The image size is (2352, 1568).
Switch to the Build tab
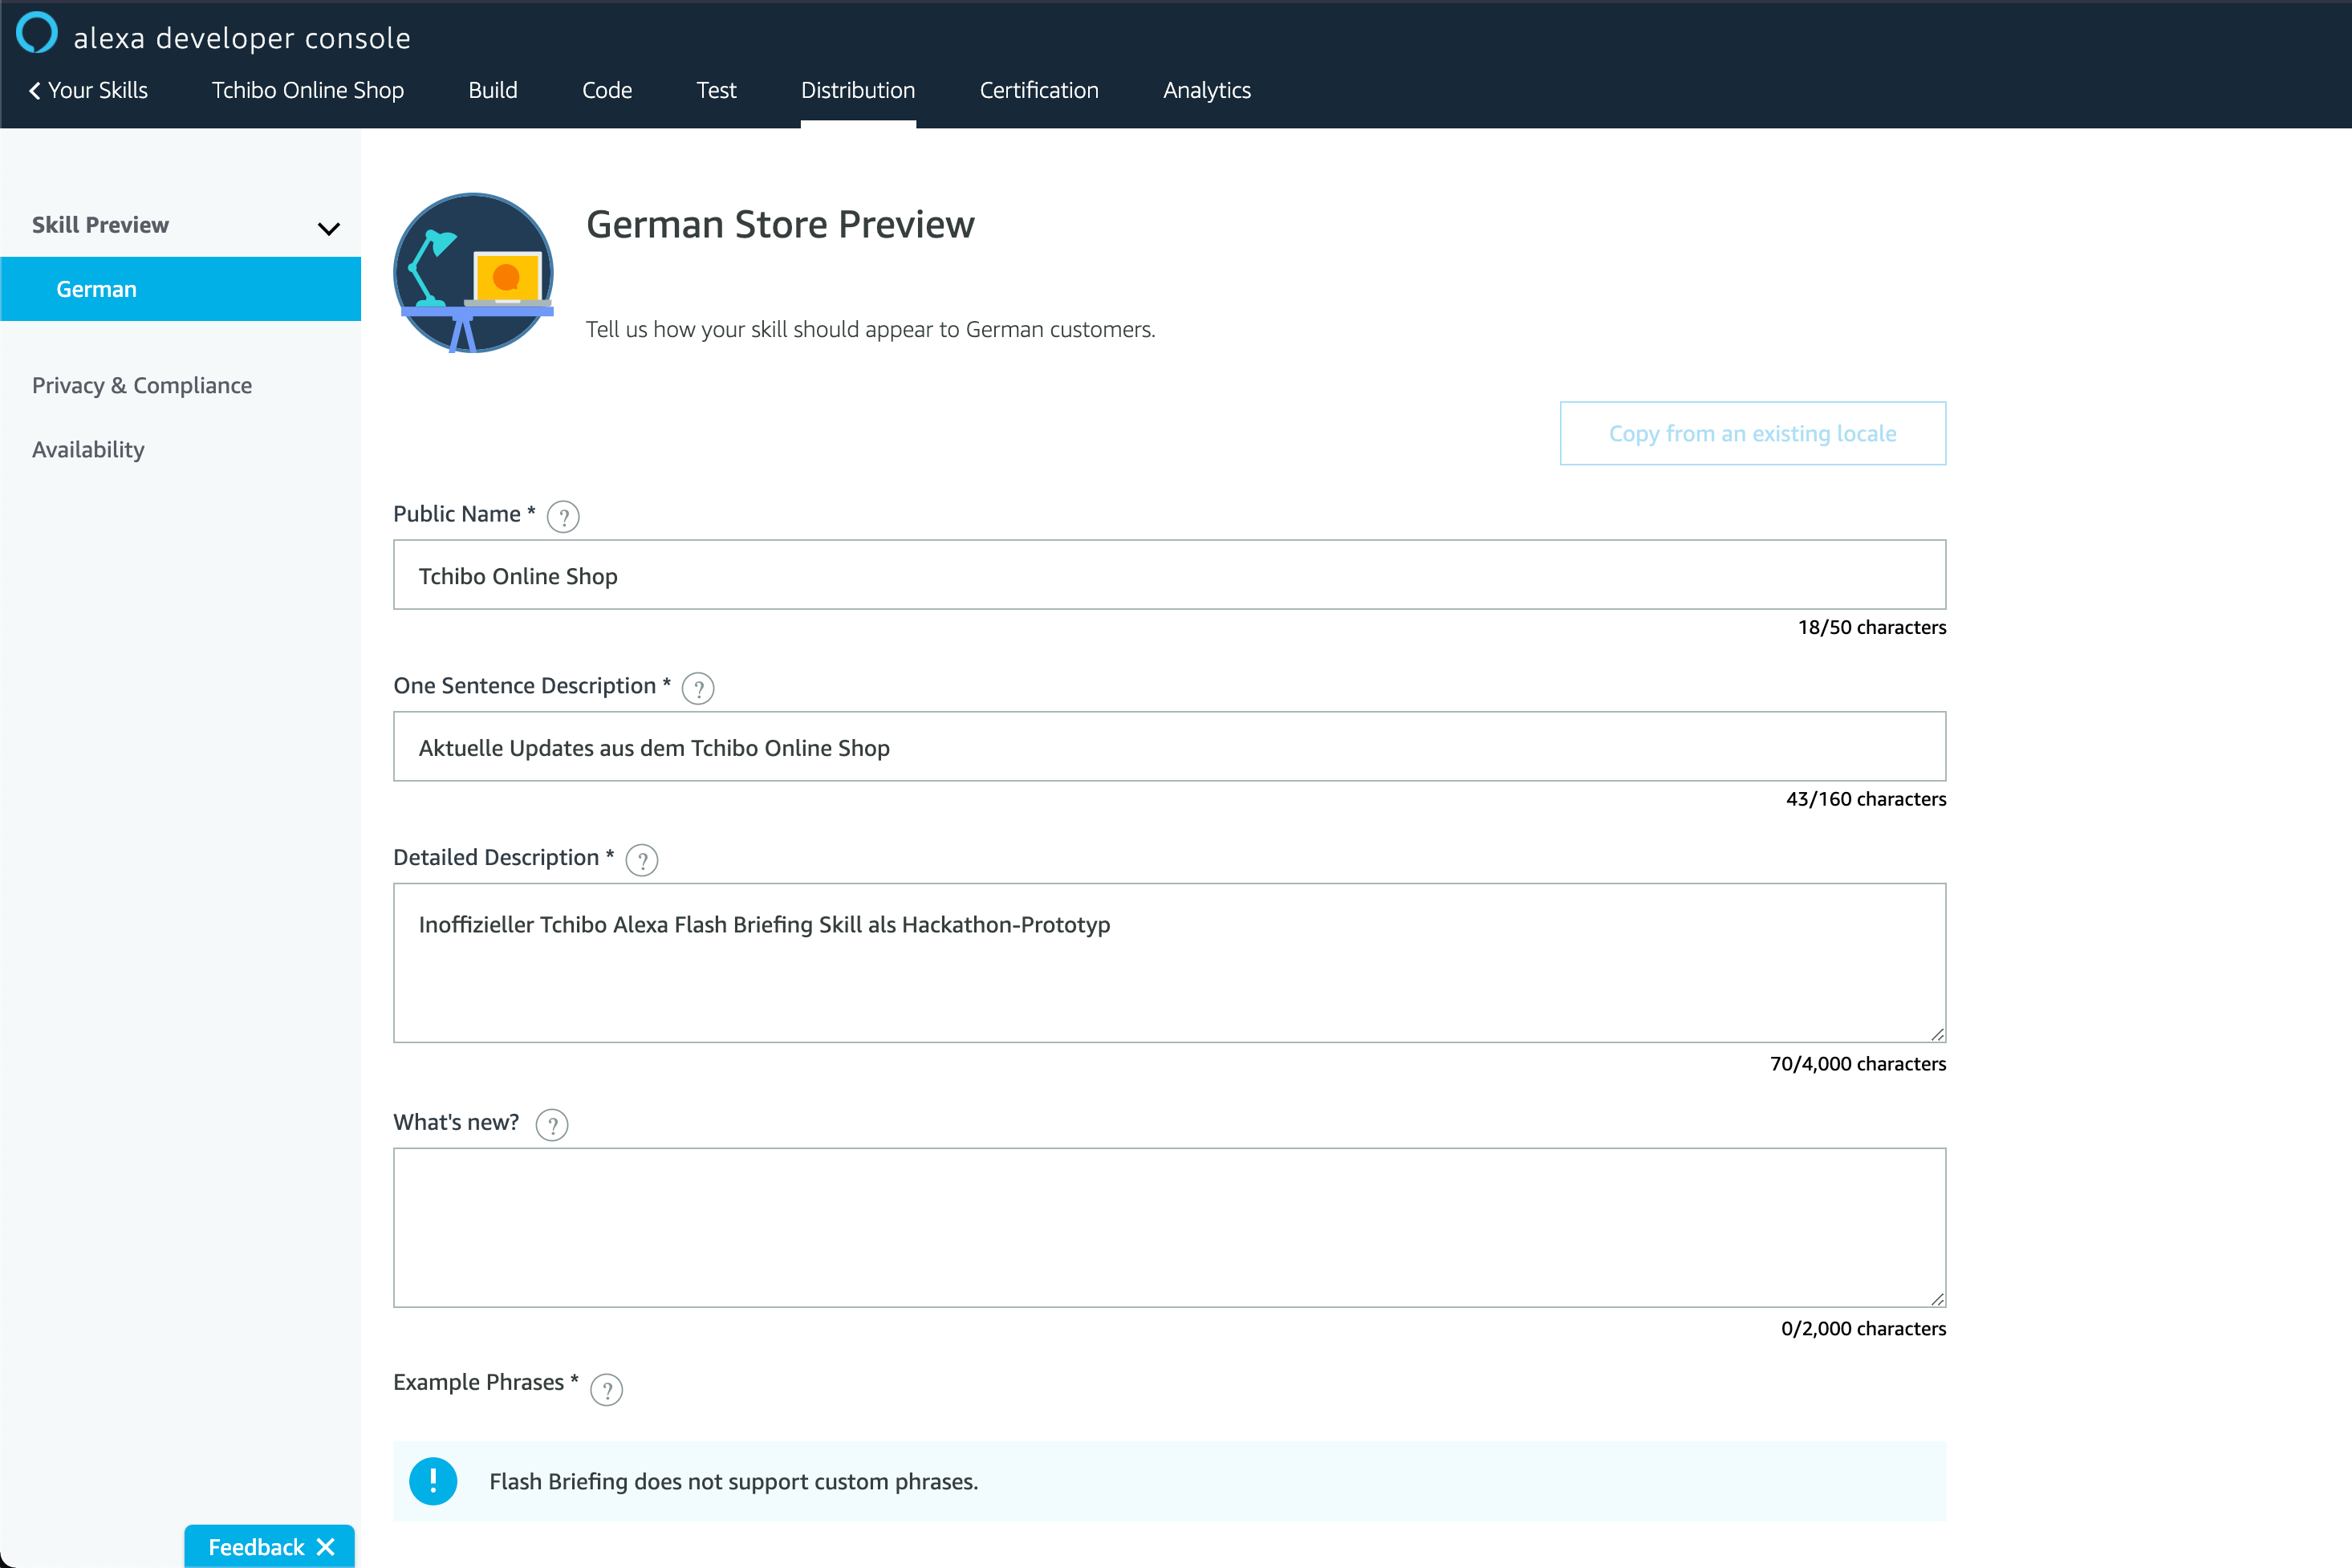[x=493, y=90]
